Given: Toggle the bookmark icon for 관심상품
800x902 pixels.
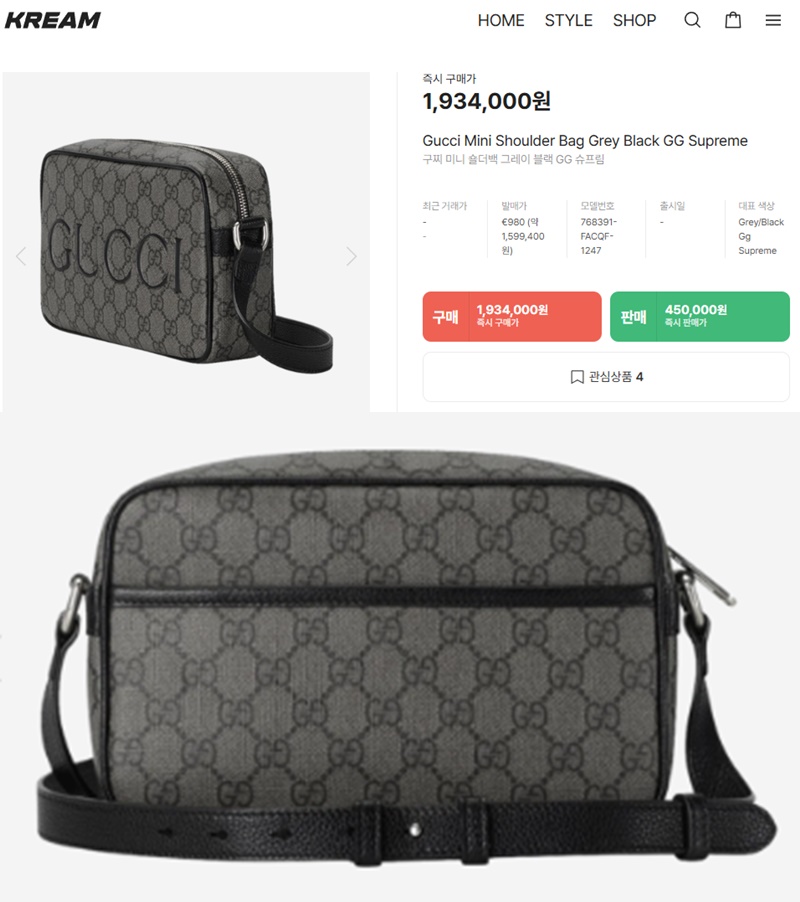Looking at the screenshot, I should pyautogui.click(x=577, y=377).
